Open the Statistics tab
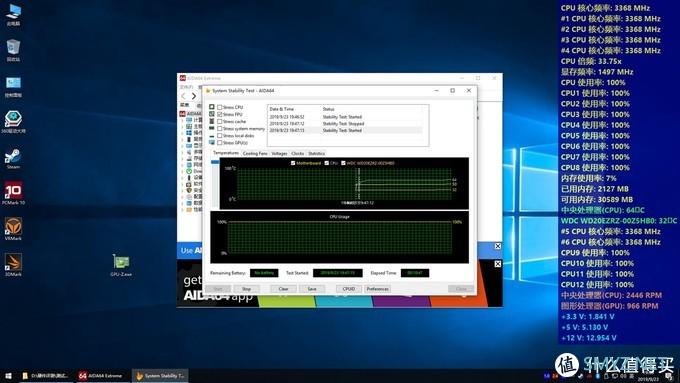 [317, 154]
